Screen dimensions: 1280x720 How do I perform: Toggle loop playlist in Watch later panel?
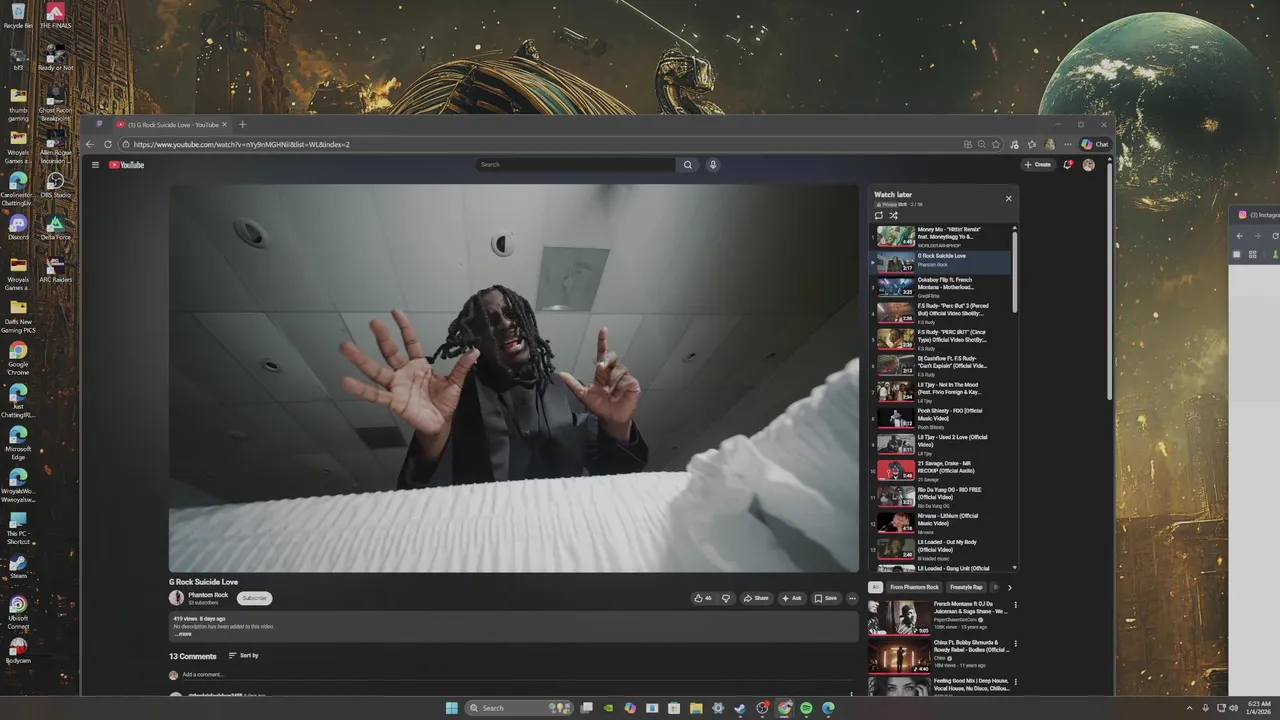click(x=879, y=215)
